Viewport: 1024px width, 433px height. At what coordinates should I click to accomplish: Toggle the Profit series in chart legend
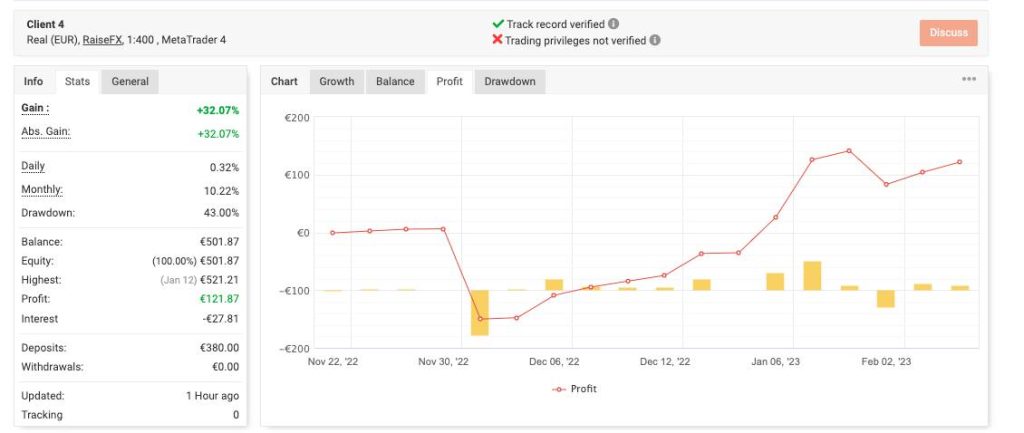pos(575,389)
